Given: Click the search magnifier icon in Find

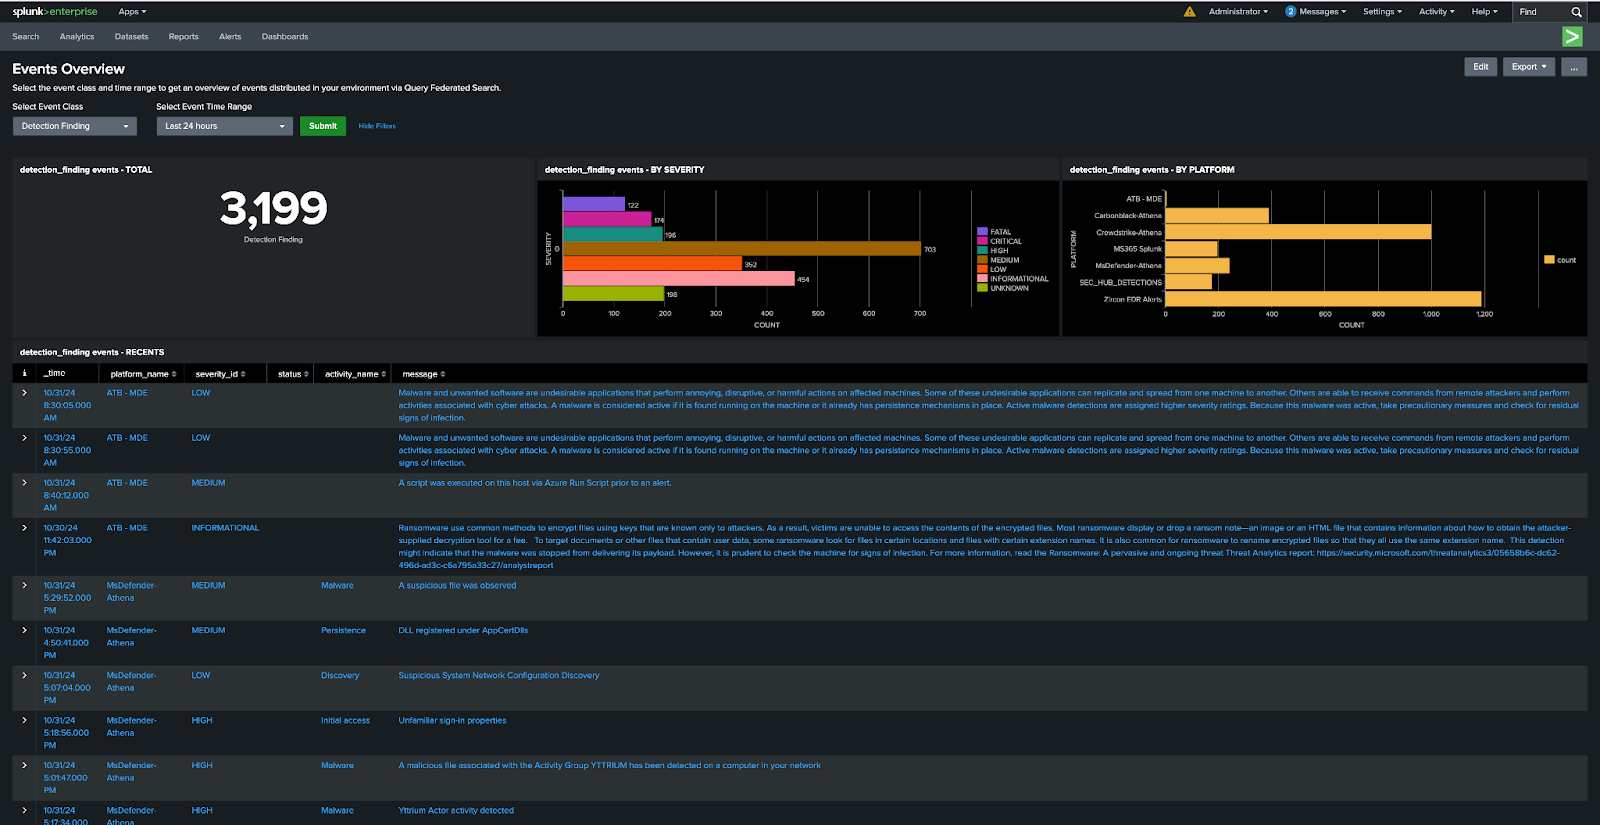Looking at the screenshot, I should click(x=1576, y=12).
